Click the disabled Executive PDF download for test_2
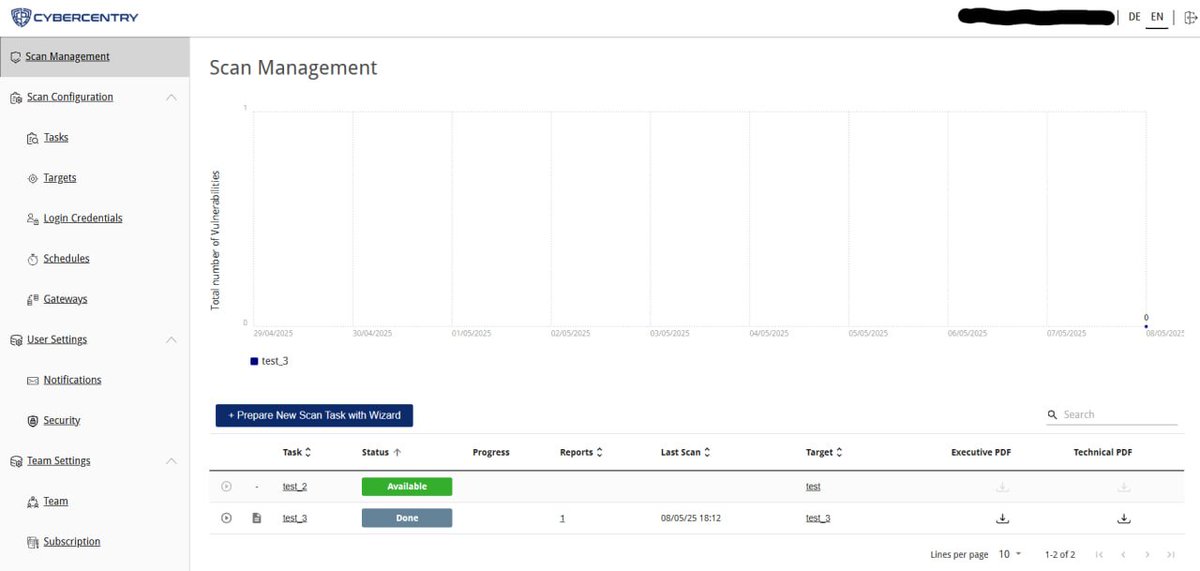This screenshot has height=571, width=1200. point(1002,487)
